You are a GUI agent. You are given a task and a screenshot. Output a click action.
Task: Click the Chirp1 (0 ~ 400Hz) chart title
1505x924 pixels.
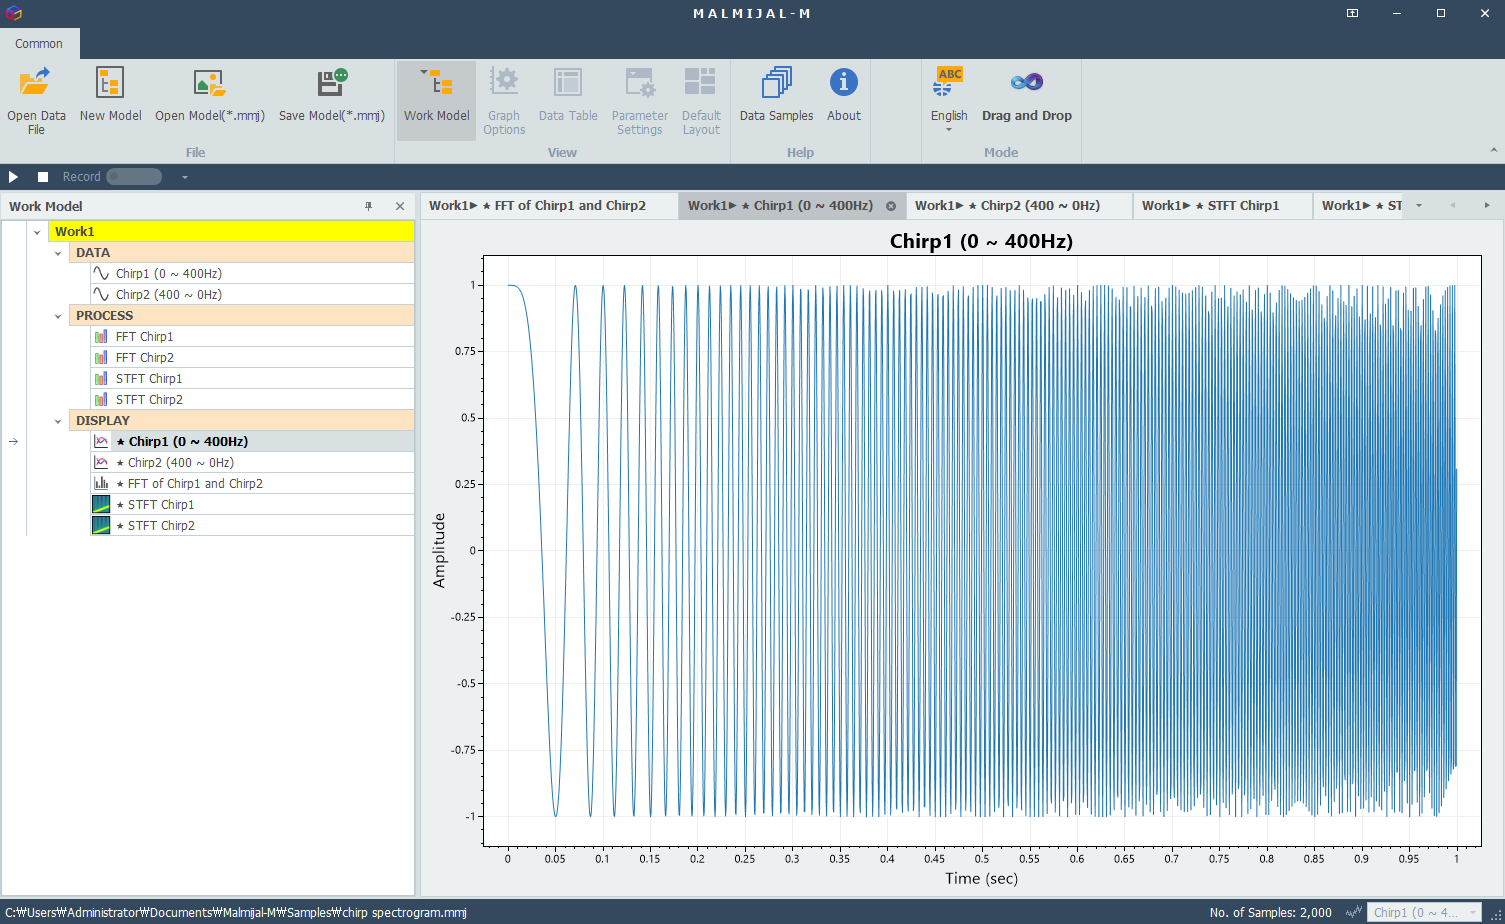click(981, 241)
